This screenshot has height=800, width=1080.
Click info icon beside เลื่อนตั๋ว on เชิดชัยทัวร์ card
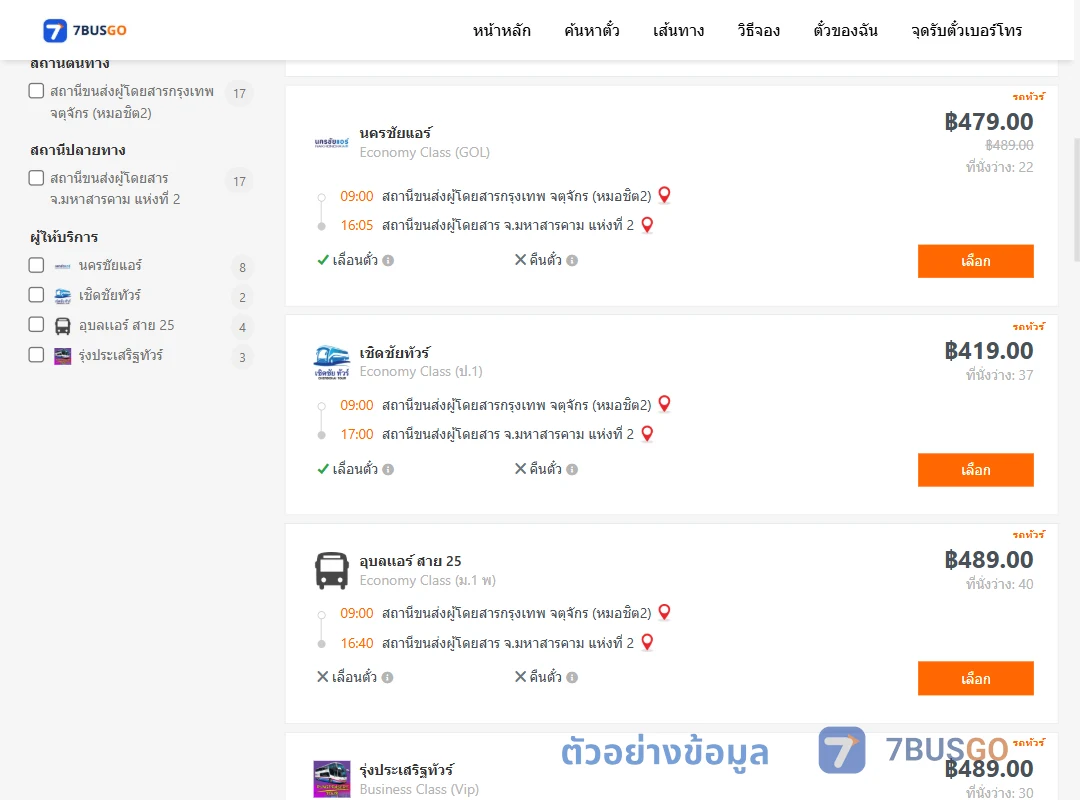pos(388,469)
